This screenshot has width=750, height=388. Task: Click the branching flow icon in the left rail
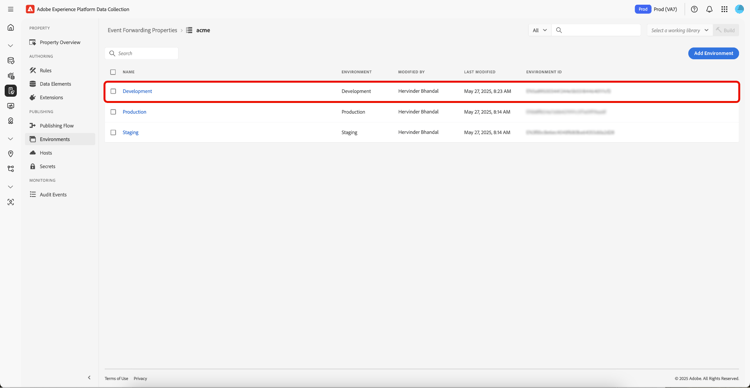pos(11,168)
